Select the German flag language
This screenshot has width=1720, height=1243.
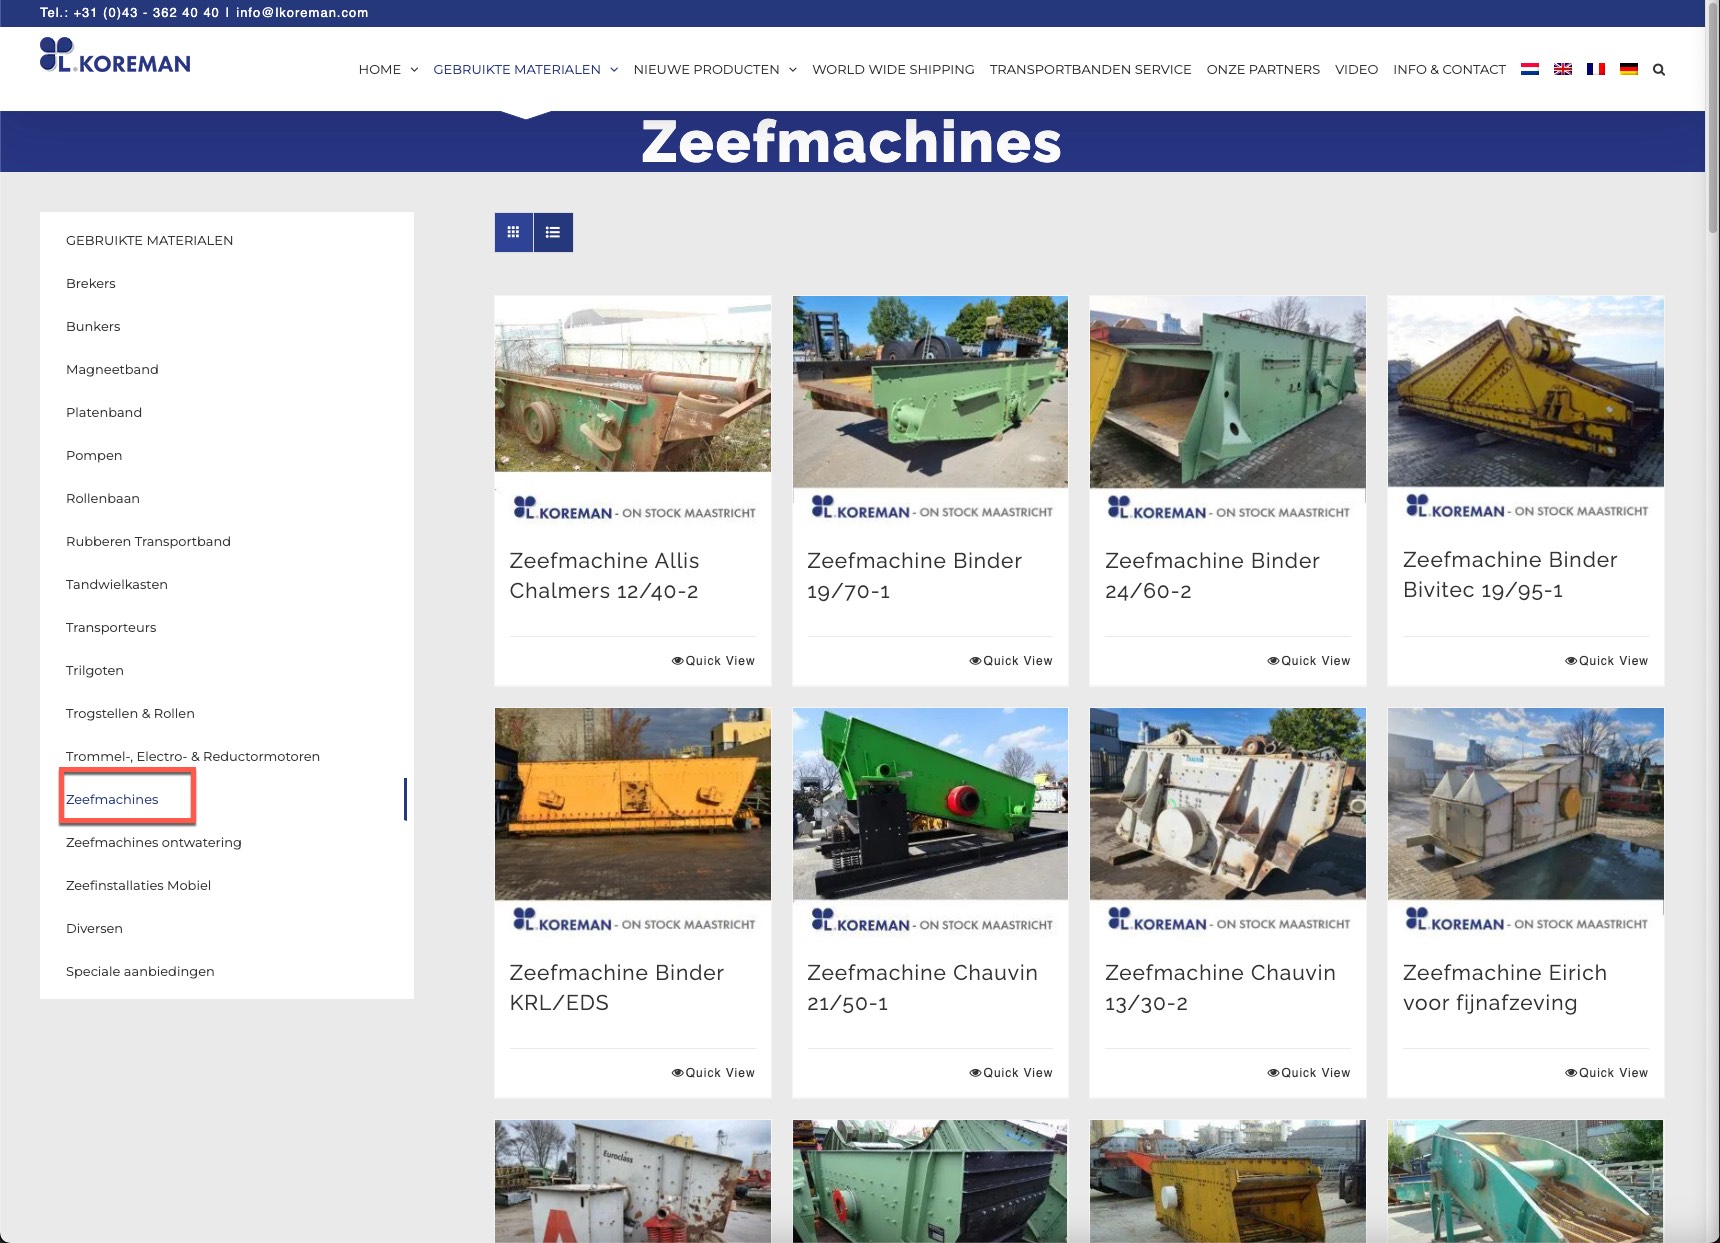click(x=1629, y=69)
